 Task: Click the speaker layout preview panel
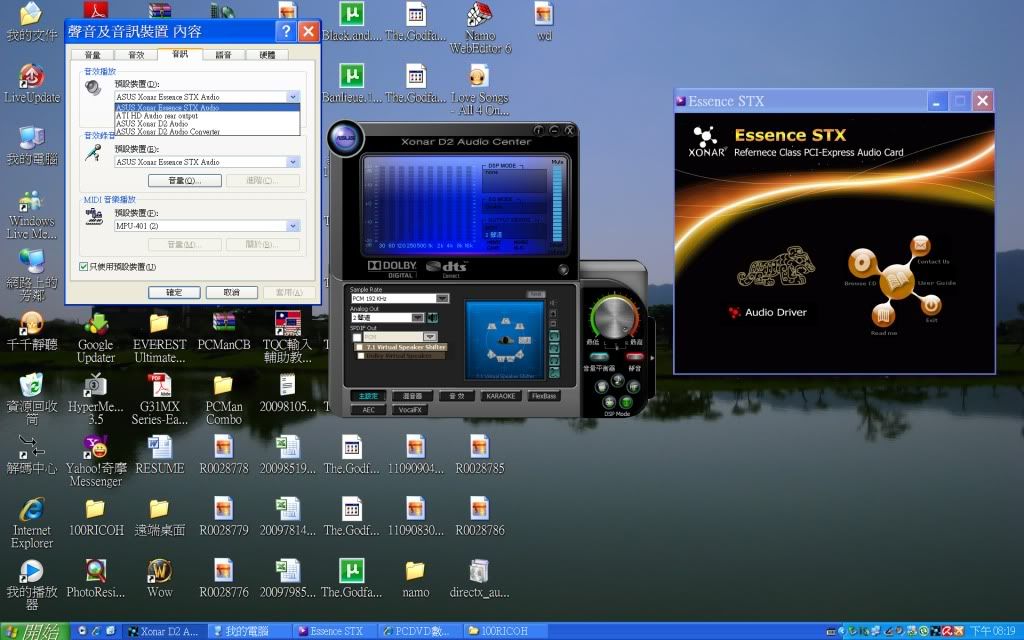click(x=504, y=340)
